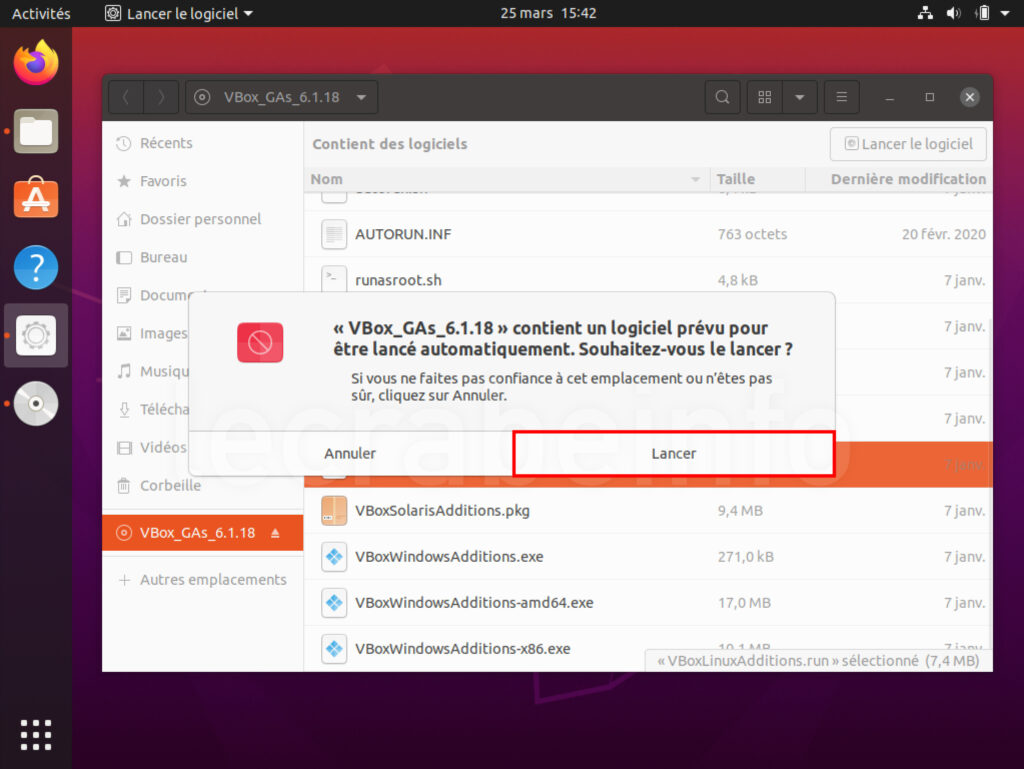
Task: Select the AUTORUN.INF file
Action: tap(648, 234)
